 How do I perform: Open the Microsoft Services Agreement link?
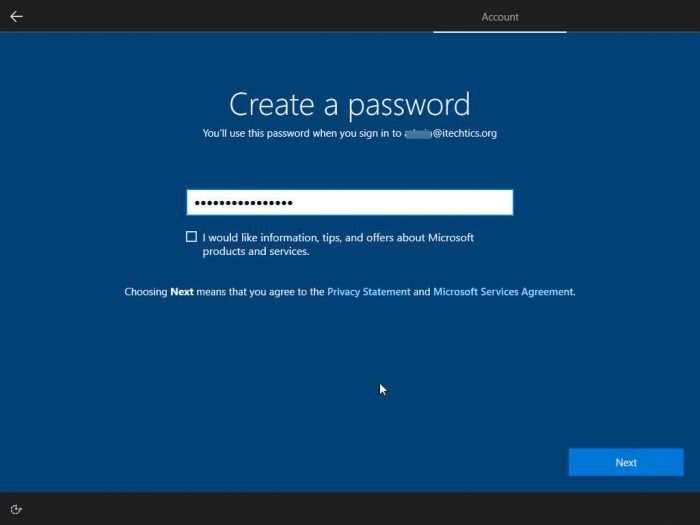pos(503,292)
